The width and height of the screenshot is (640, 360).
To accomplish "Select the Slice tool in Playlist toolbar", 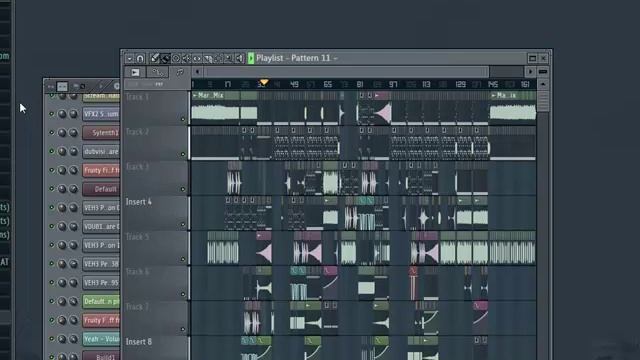I will [208, 59].
